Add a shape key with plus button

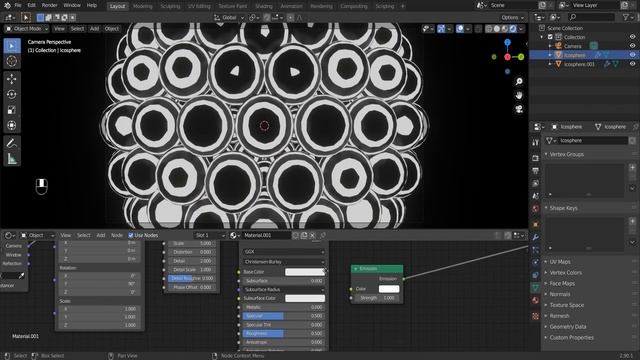tap(632, 221)
